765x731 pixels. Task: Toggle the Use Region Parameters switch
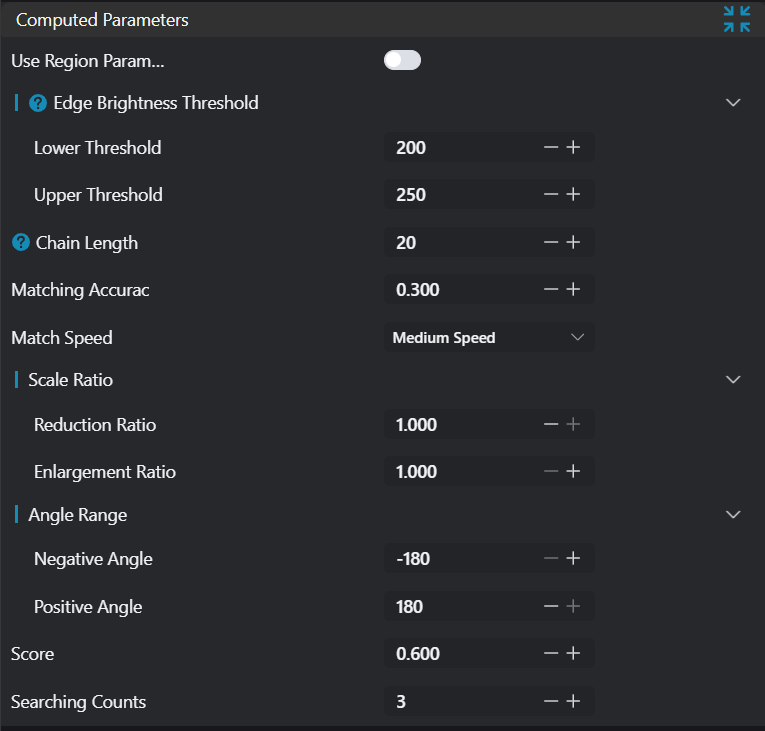(402, 61)
